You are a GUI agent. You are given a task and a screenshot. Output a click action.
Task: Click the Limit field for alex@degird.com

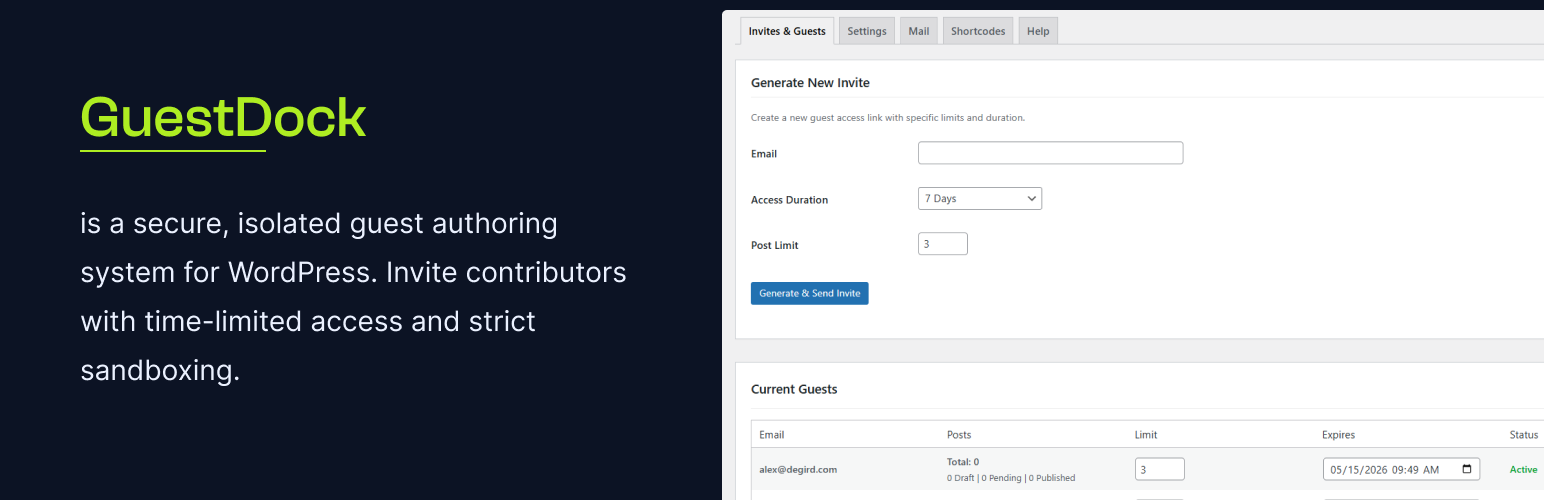point(1160,469)
